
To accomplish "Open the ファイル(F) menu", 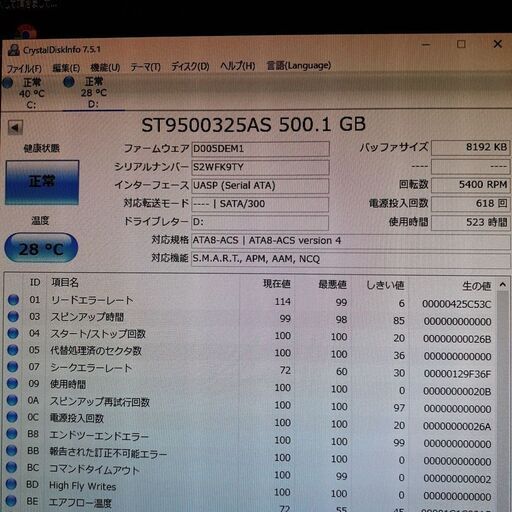I will (24, 69).
